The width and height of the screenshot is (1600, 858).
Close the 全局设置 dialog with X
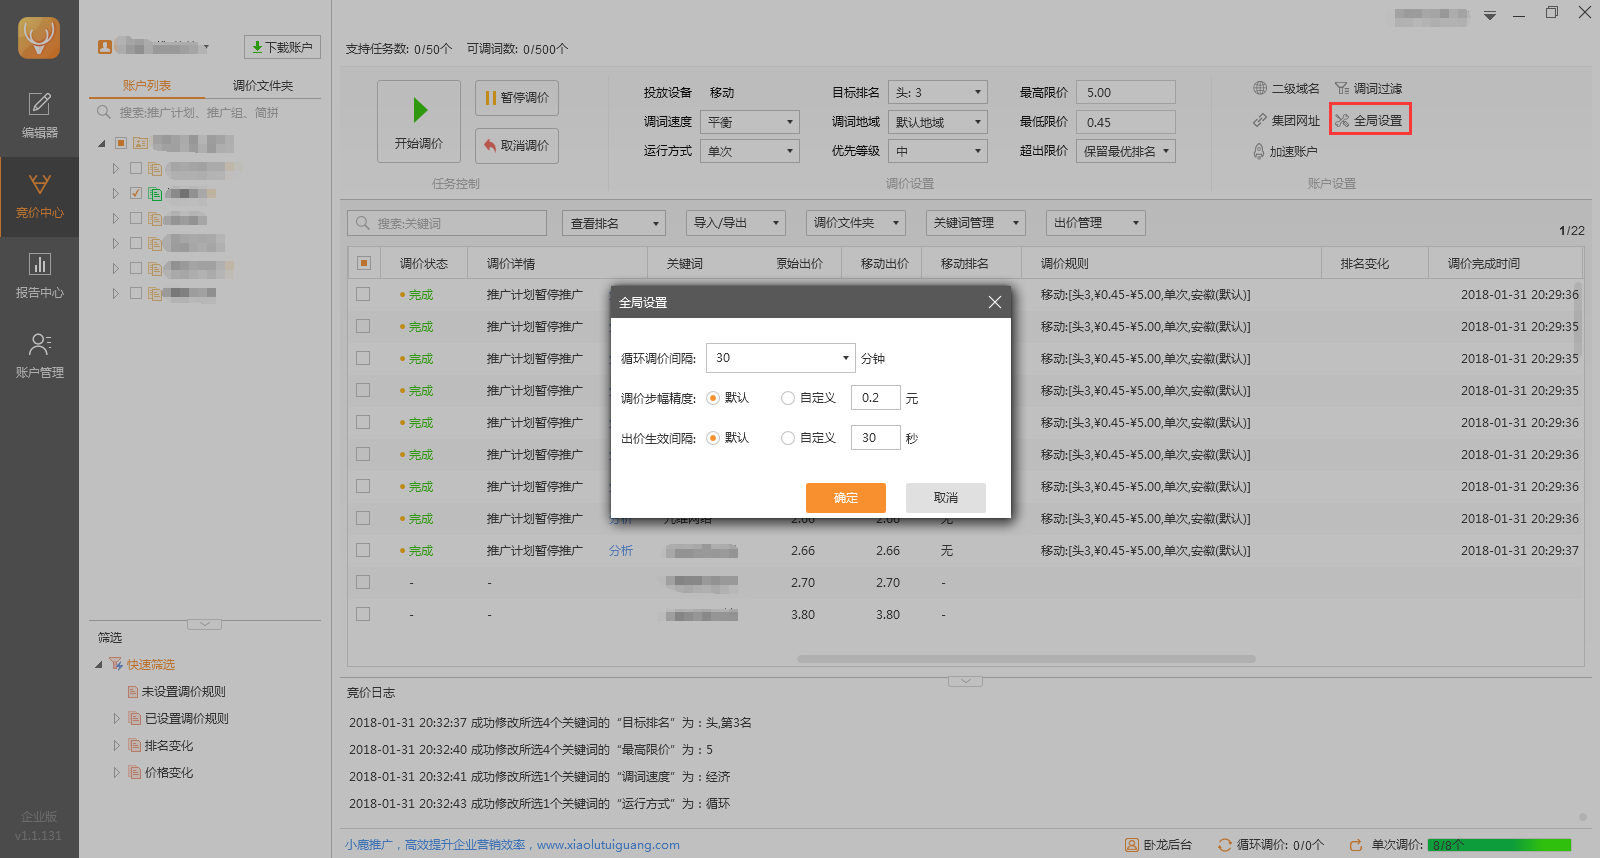click(x=994, y=302)
